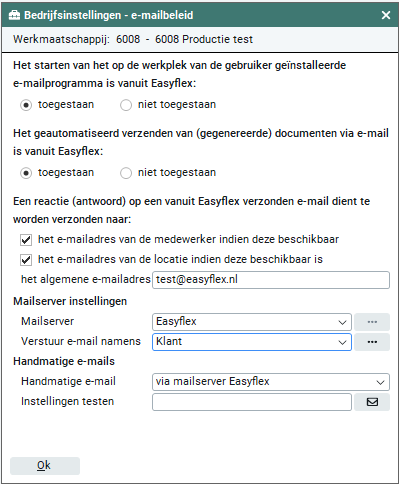This screenshot has height=484, width=400.
Task: Open the ellipsis button next to Mailserver
Action: pos(372,322)
